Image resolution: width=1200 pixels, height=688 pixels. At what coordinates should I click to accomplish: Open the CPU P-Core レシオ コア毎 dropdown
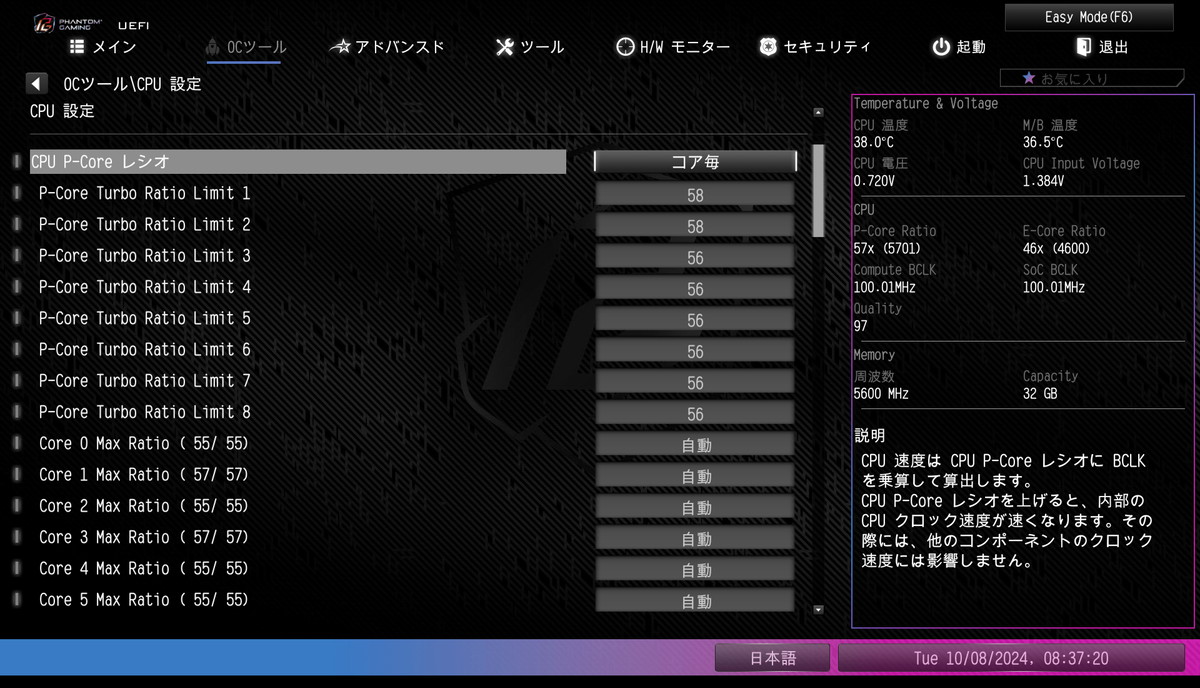point(695,162)
